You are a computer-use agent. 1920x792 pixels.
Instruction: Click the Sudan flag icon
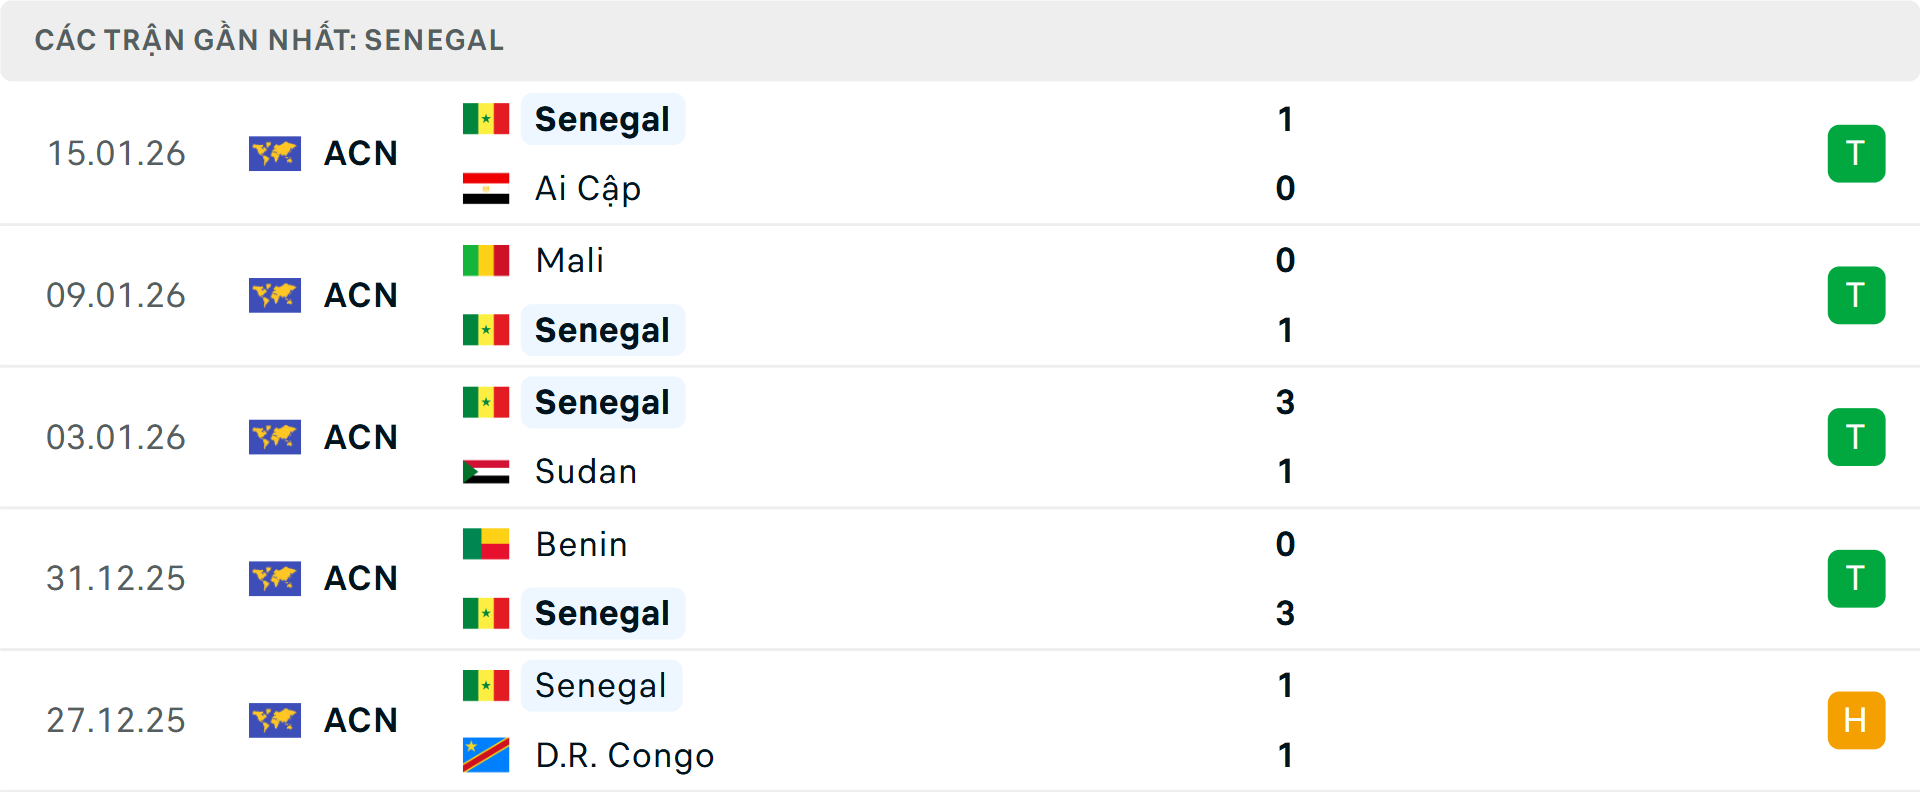click(484, 471)
